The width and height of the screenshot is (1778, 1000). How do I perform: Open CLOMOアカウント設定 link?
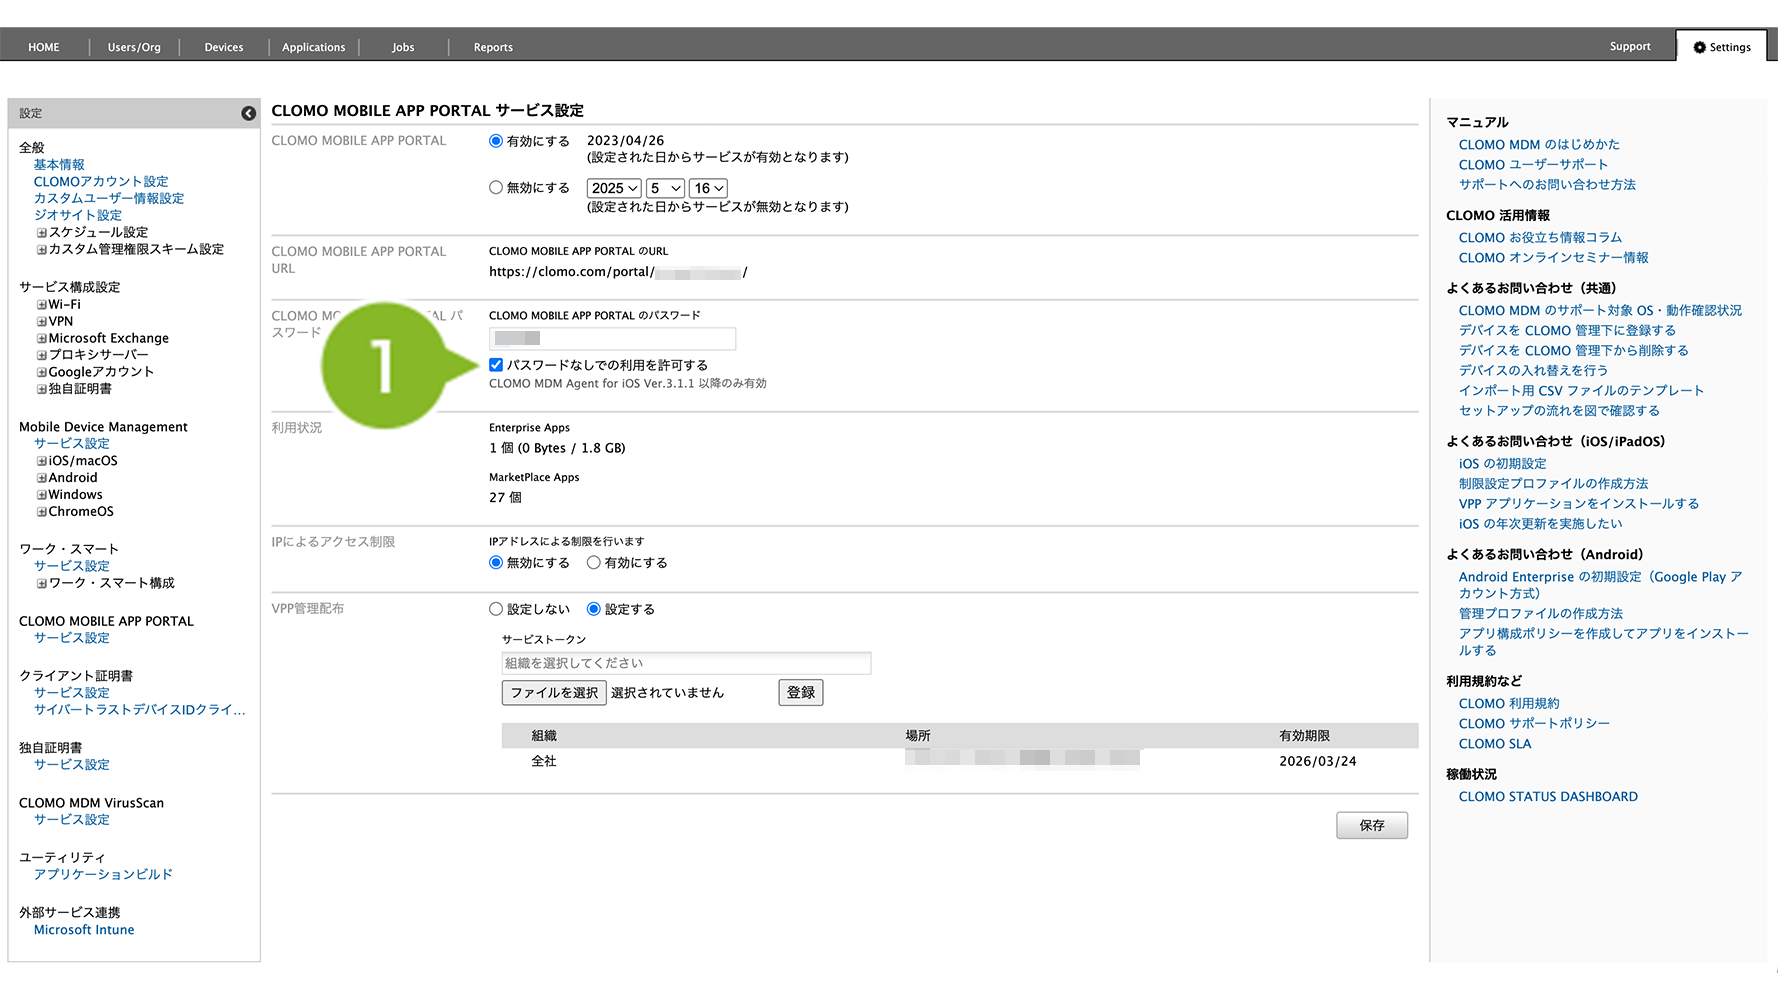[101, 182]
